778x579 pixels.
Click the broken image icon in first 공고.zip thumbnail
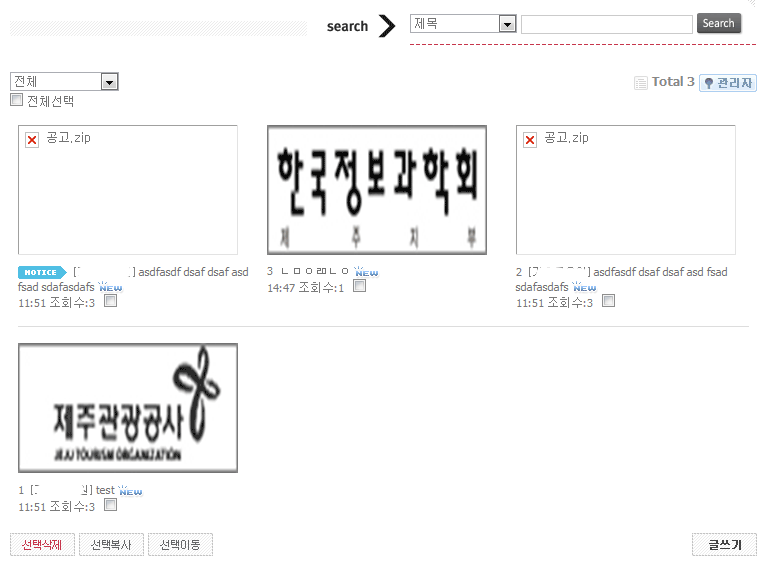(32, 140)
